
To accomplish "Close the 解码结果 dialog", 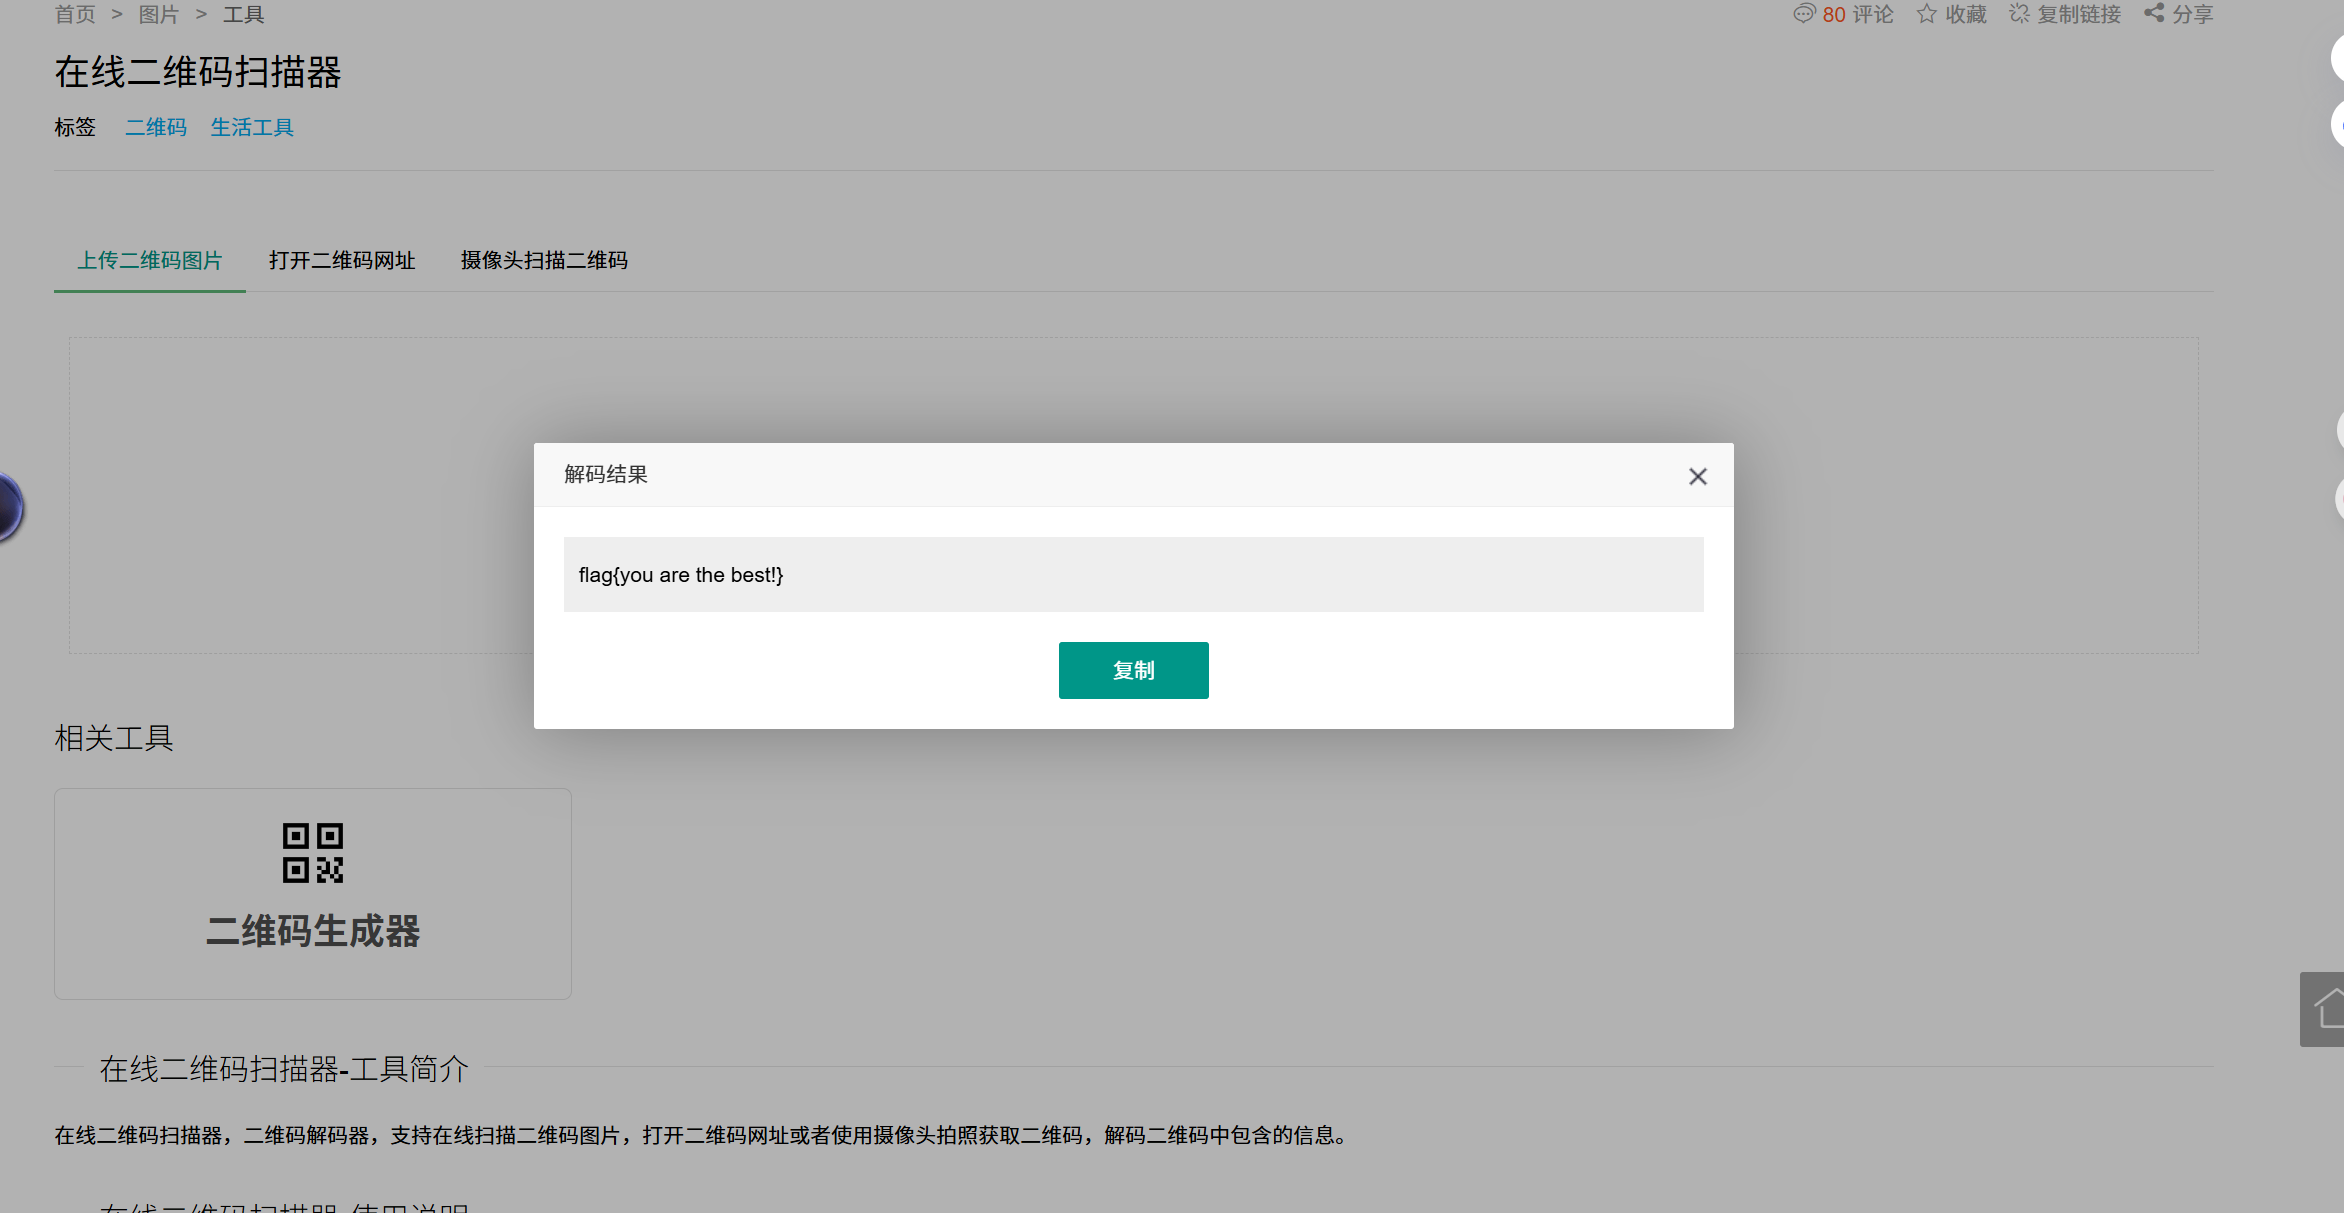I will (1697, 477).
